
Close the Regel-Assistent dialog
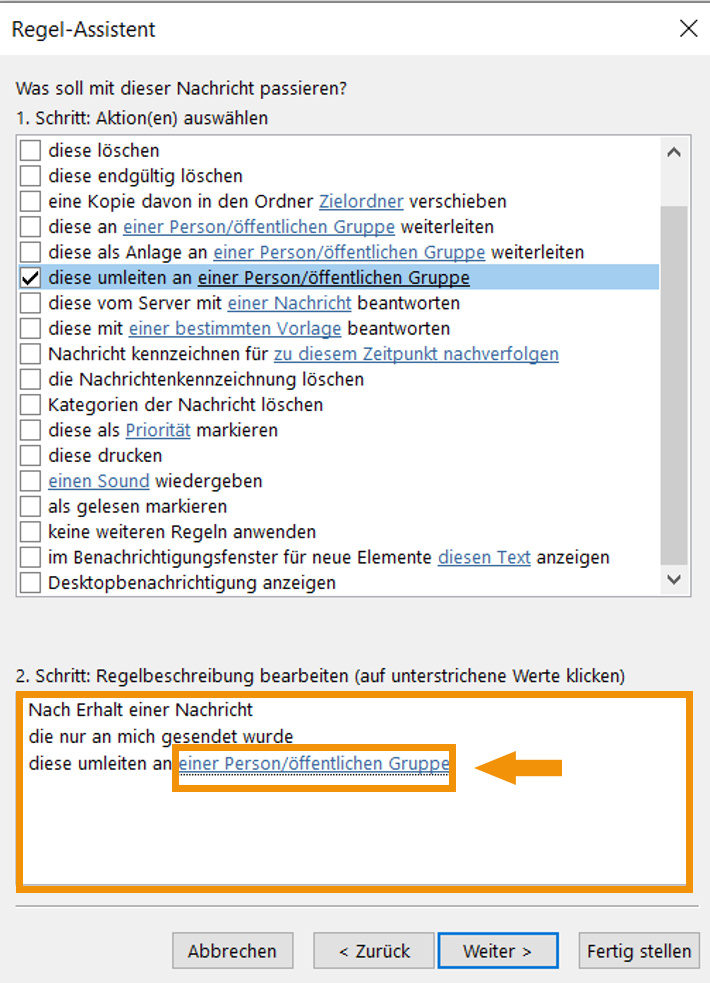(x=688, y=28)
